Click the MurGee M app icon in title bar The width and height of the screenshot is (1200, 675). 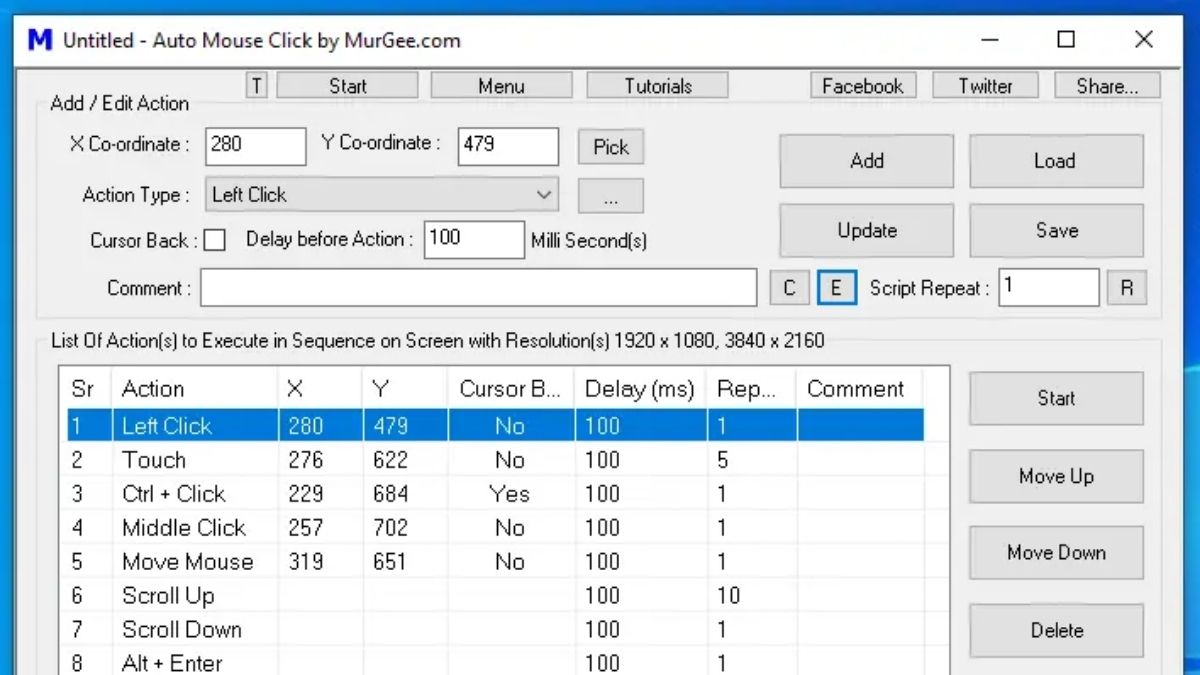[x=40, y=40]
